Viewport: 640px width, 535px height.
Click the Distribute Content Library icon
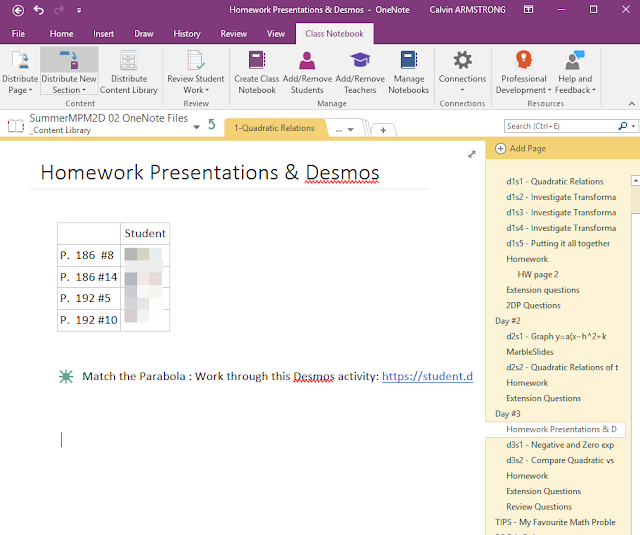point(129,60)
